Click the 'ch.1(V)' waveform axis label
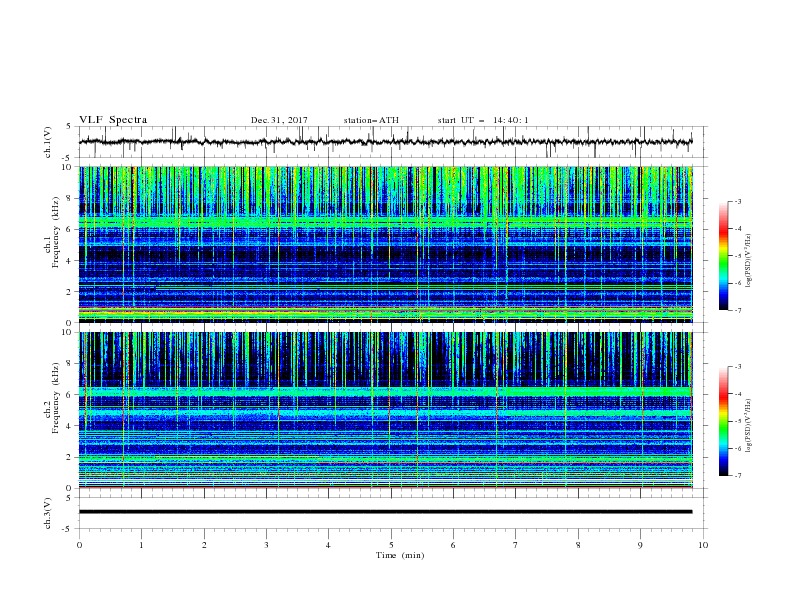The height and width of the screenshot is (612, 792). click(x=48, y=142)
